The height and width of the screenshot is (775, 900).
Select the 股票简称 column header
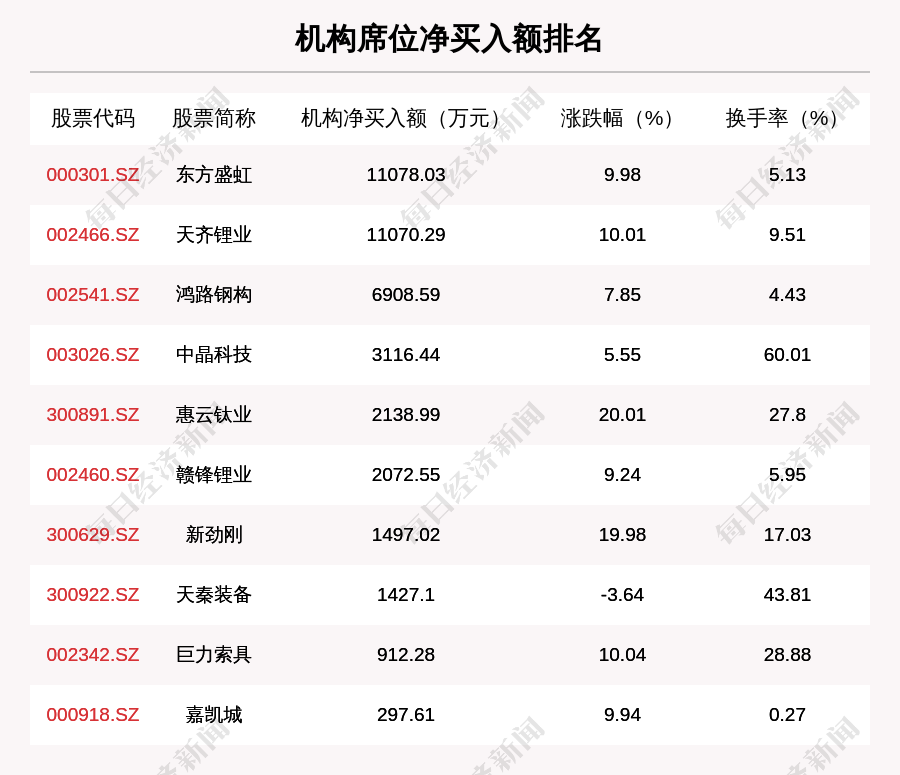point(214,118)
